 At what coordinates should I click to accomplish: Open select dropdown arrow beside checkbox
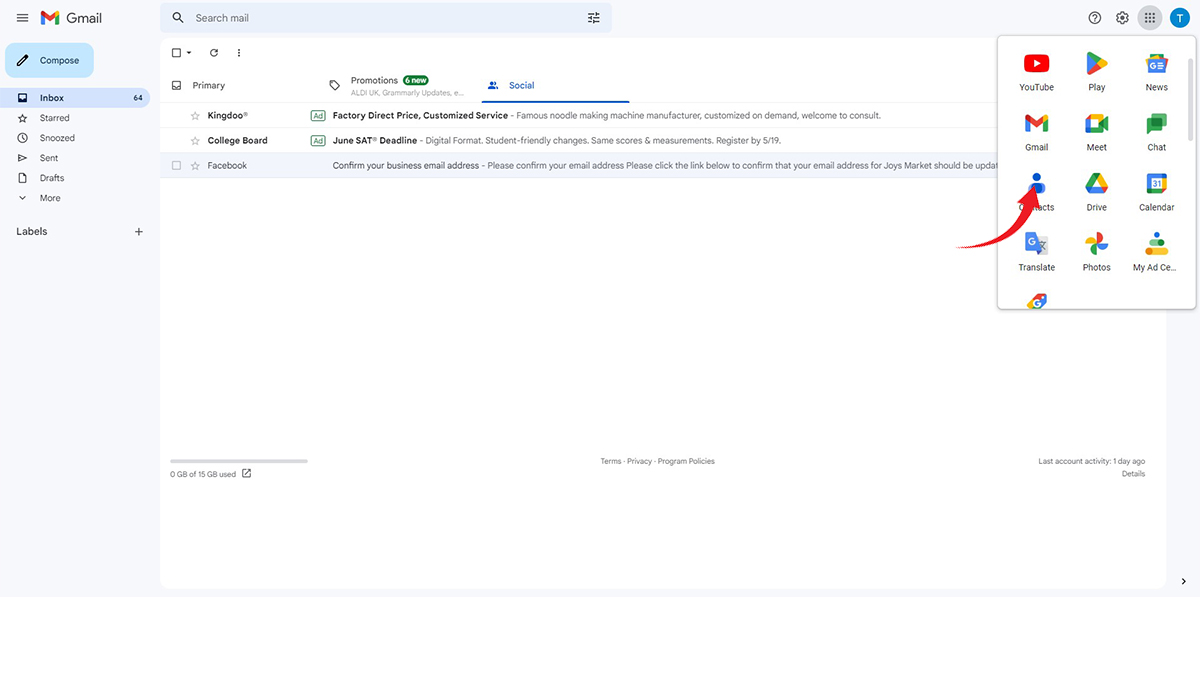pos(189,53)
